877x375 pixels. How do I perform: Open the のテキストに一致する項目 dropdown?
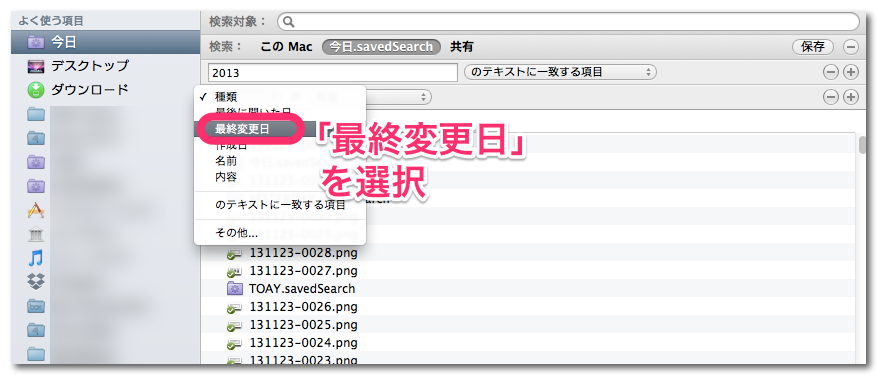pyautogui.click(x=560, y=72)
